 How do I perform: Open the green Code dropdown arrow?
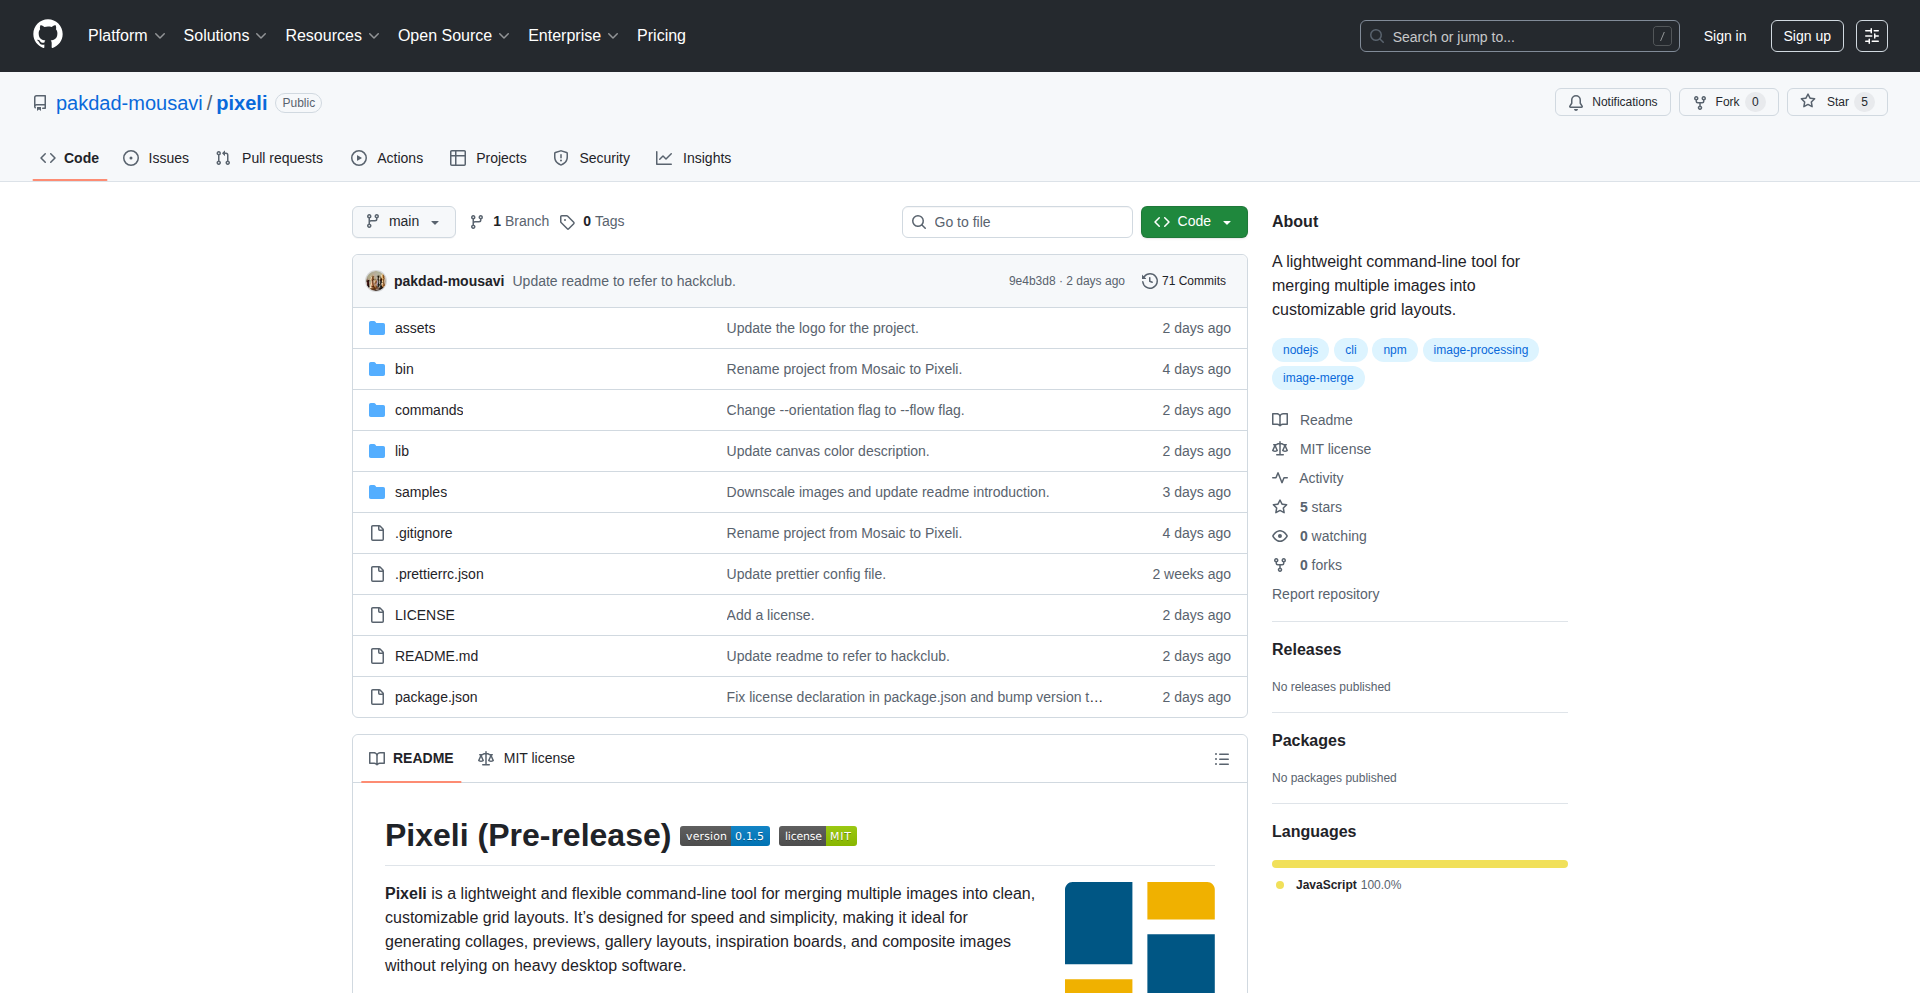coord(1226,221)
